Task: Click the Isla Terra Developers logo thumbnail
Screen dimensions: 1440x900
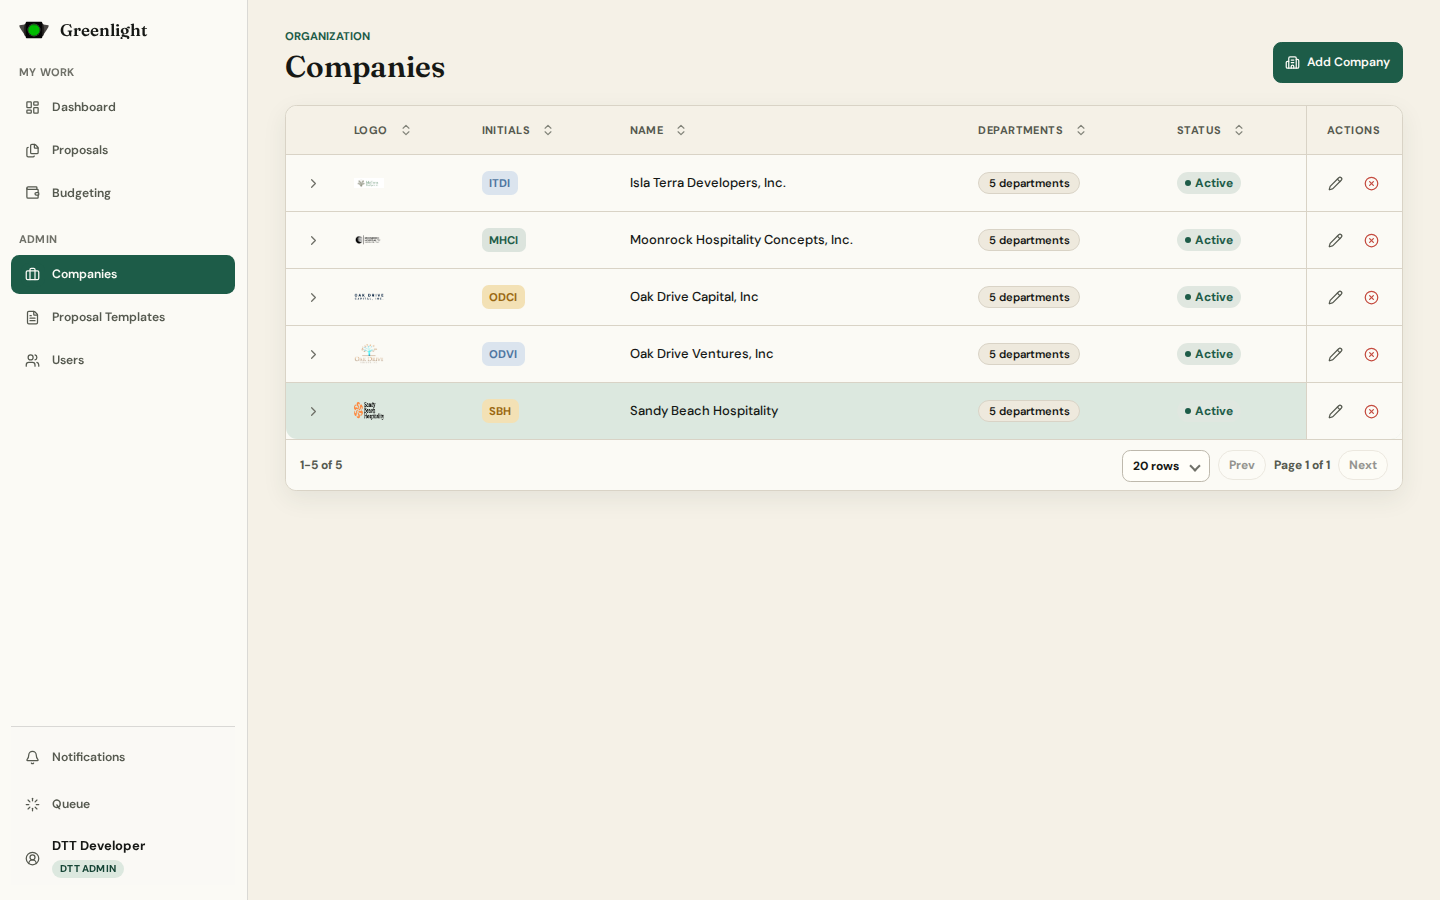Action: 369,183
